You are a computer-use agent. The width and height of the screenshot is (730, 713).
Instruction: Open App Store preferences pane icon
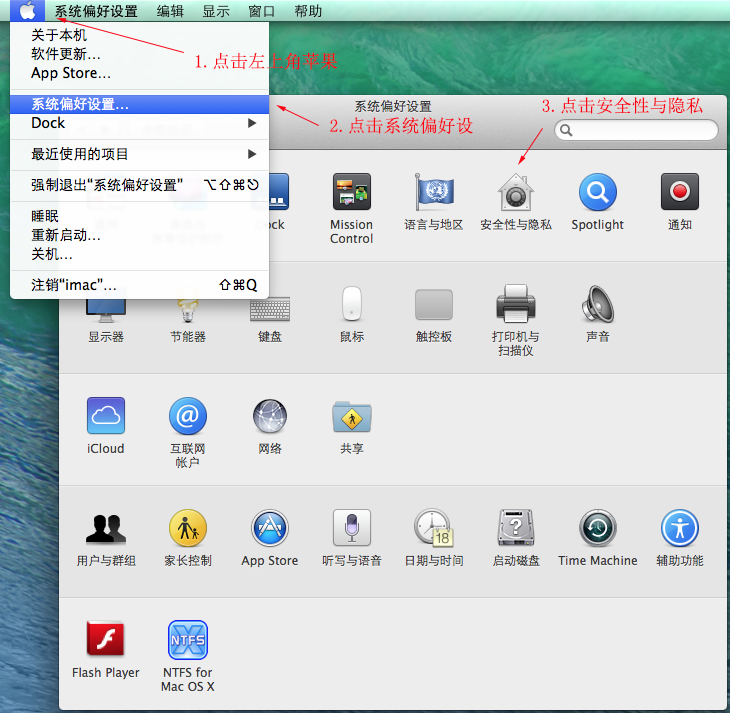pyautogui.click(x=270, y=528)
